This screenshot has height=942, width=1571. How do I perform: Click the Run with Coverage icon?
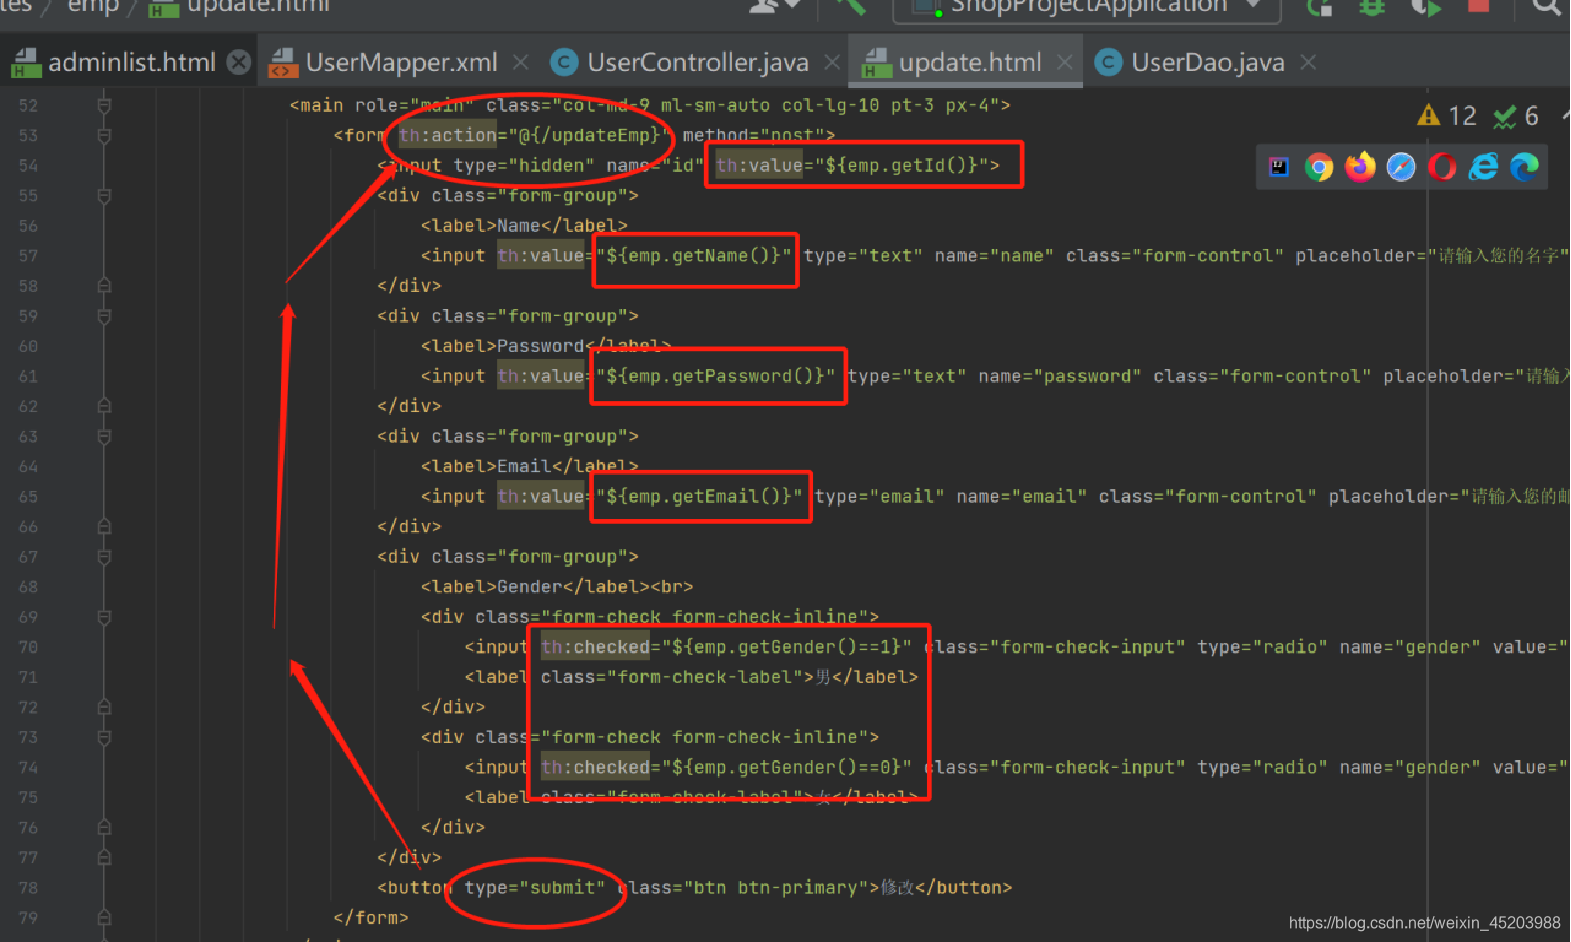(x=1425, y=6)
